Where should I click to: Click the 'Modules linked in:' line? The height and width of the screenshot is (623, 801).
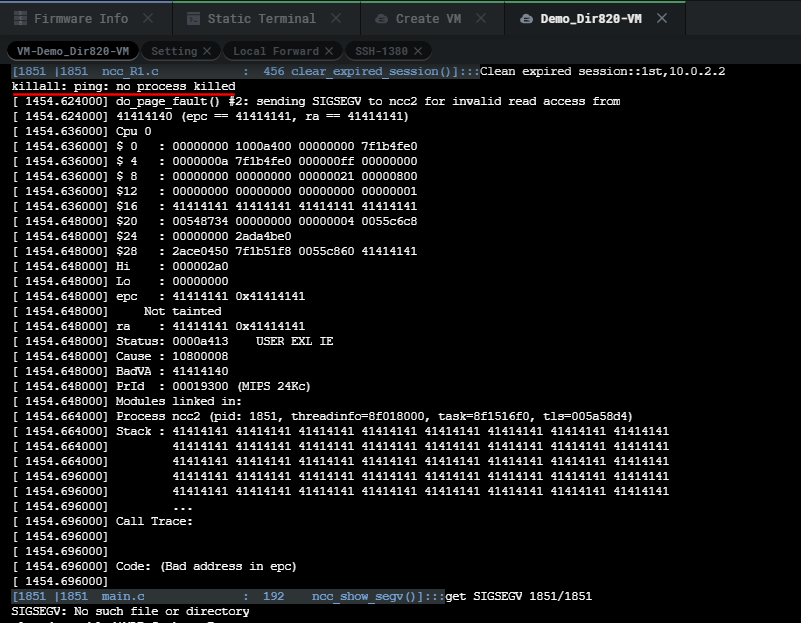click(127, 401)
